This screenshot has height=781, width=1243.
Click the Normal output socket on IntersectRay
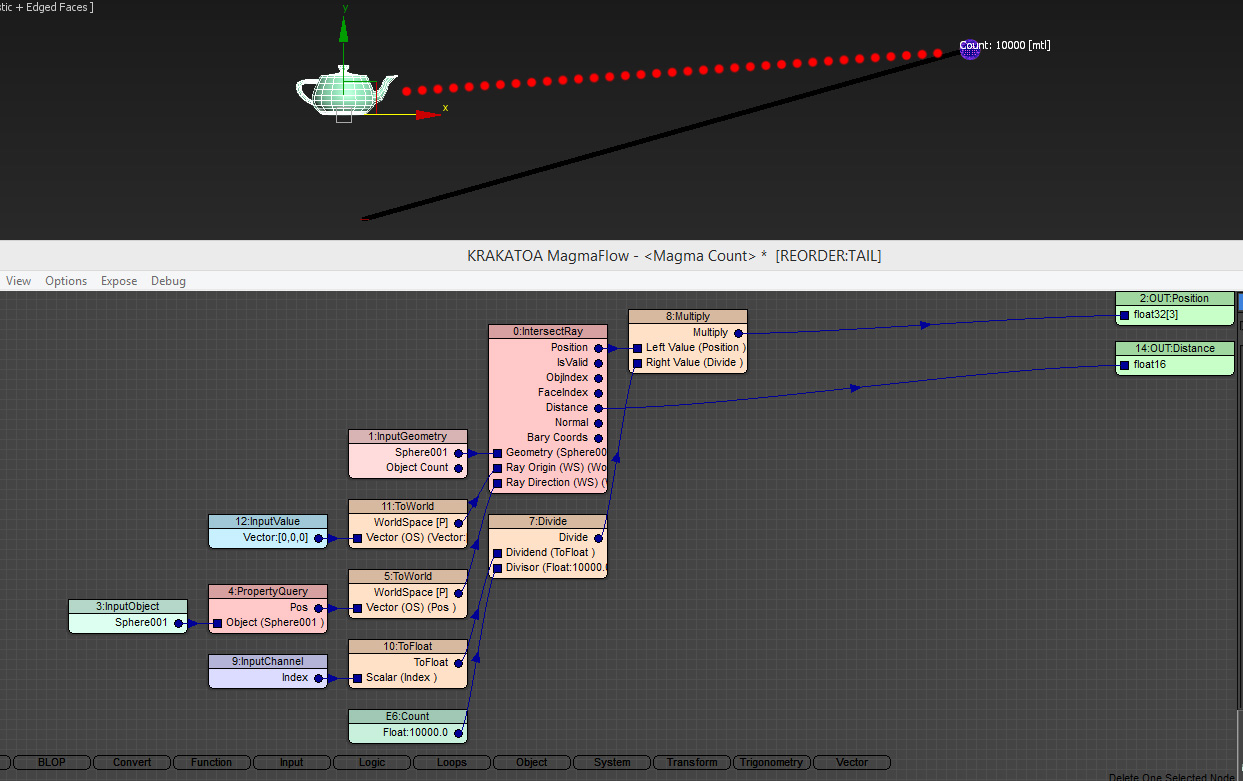coord(598,423)
